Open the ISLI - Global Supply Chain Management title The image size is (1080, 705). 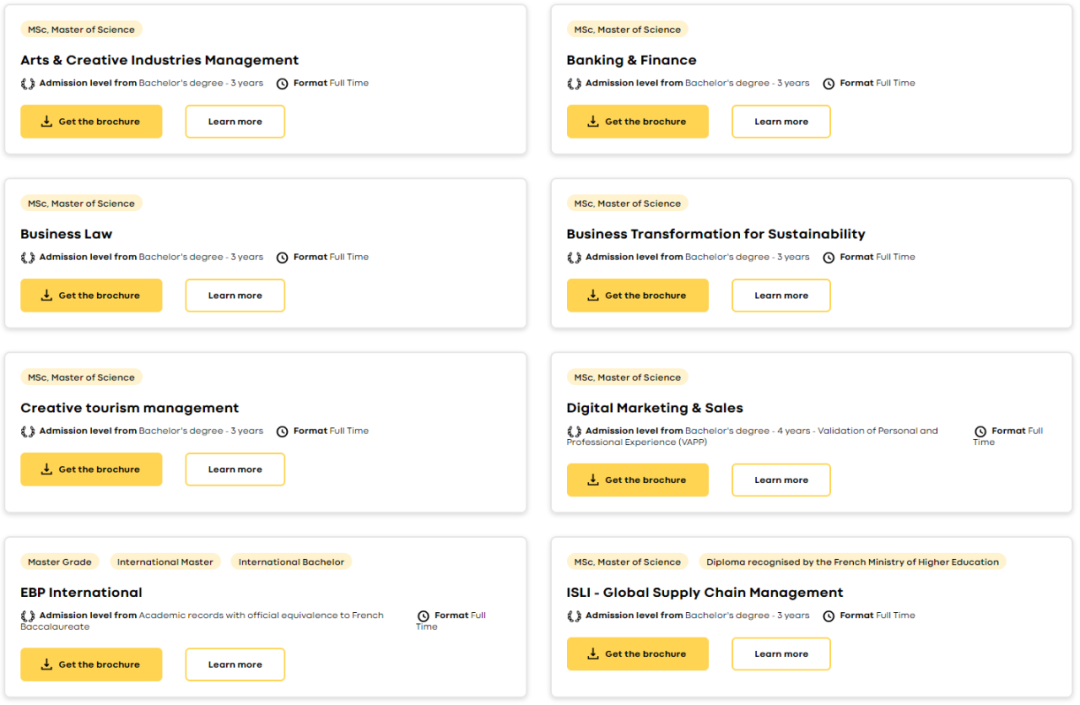click(x=704, y=593)
